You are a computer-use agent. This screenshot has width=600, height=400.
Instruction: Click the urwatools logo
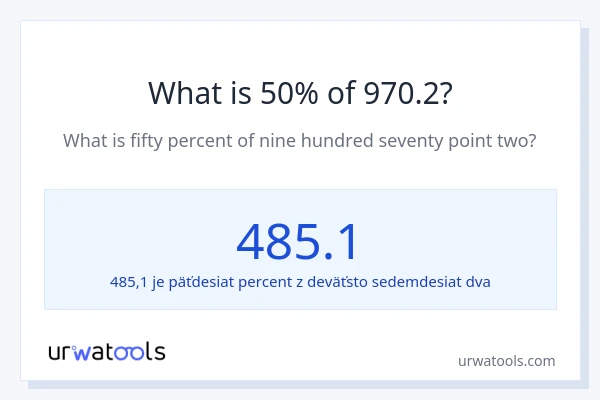click(x=107, y=352)
